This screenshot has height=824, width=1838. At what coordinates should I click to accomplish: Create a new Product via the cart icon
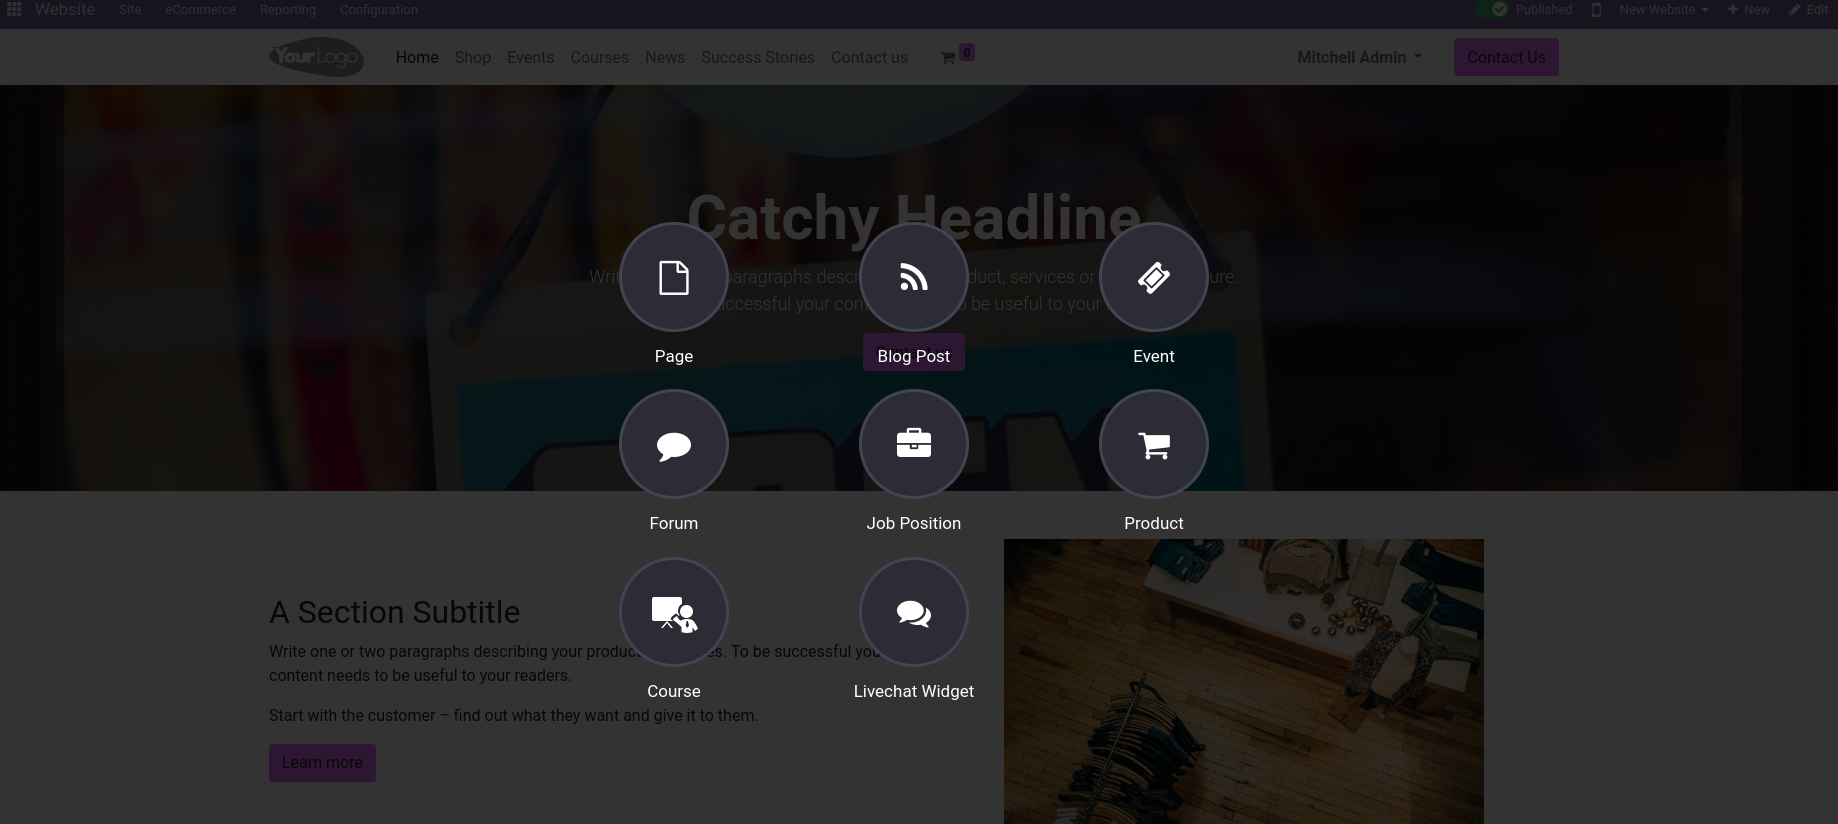point(1154,444)
